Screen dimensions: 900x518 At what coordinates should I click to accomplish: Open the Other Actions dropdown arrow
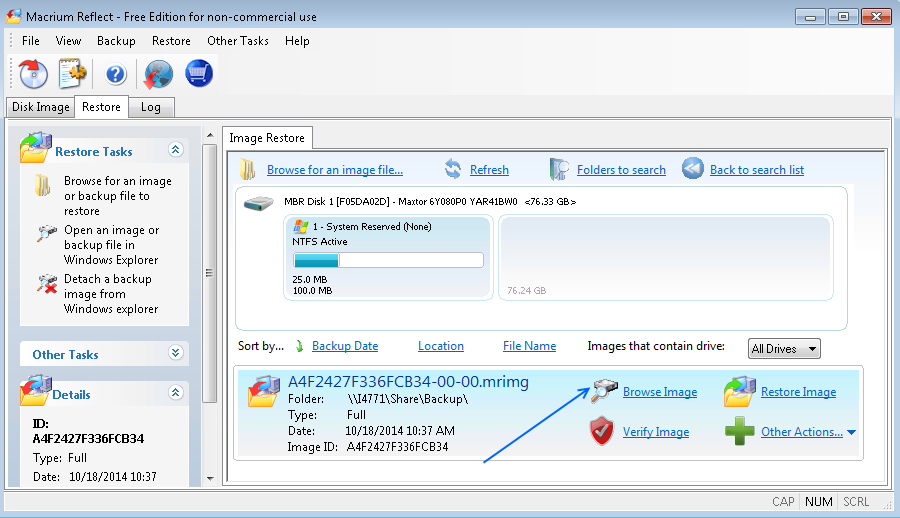point(851,432)
